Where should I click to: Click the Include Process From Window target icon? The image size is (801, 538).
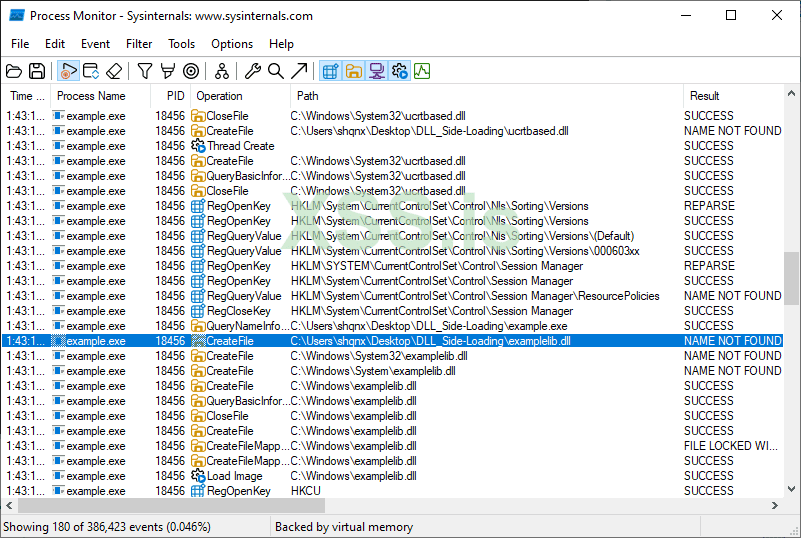(x=191, y=71)
